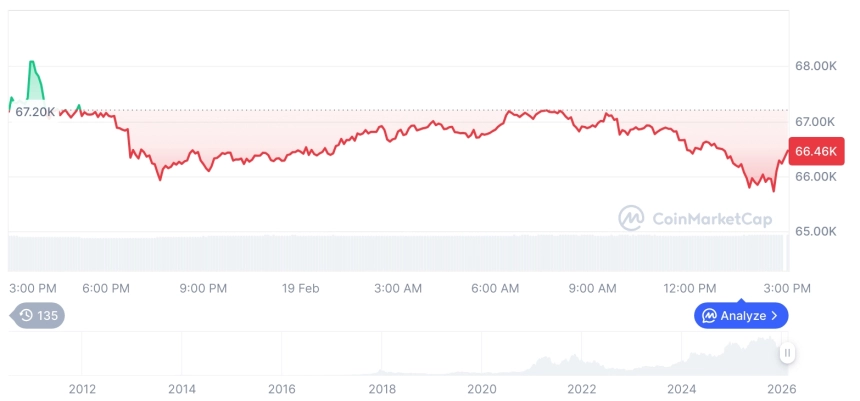Click the 9:00 PM time axis label

pos(203,288)
